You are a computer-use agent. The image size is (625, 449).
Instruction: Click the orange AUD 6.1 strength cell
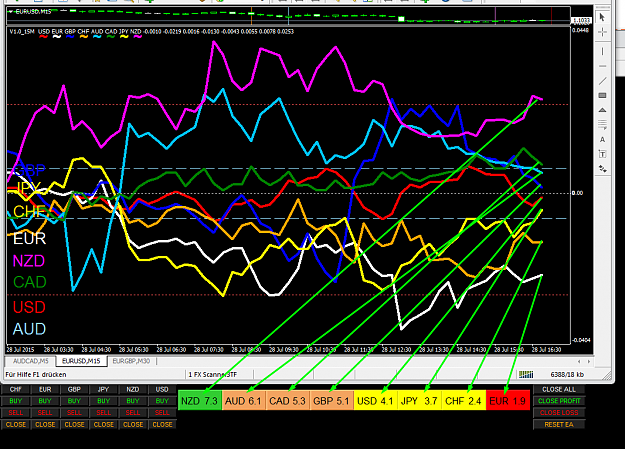click(244, 401)
